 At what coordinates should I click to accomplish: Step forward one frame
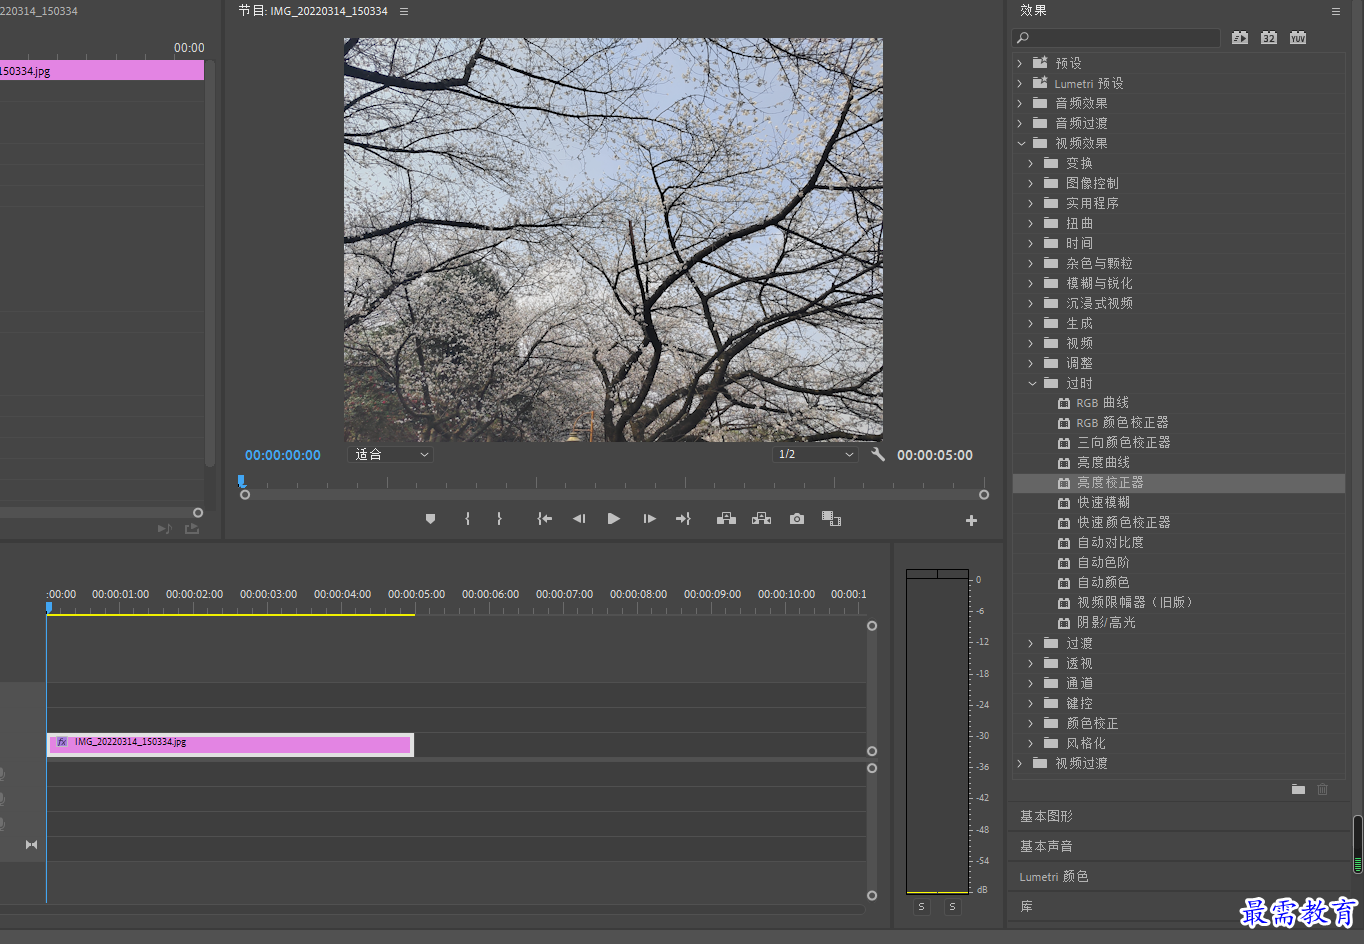click(649, 519)
